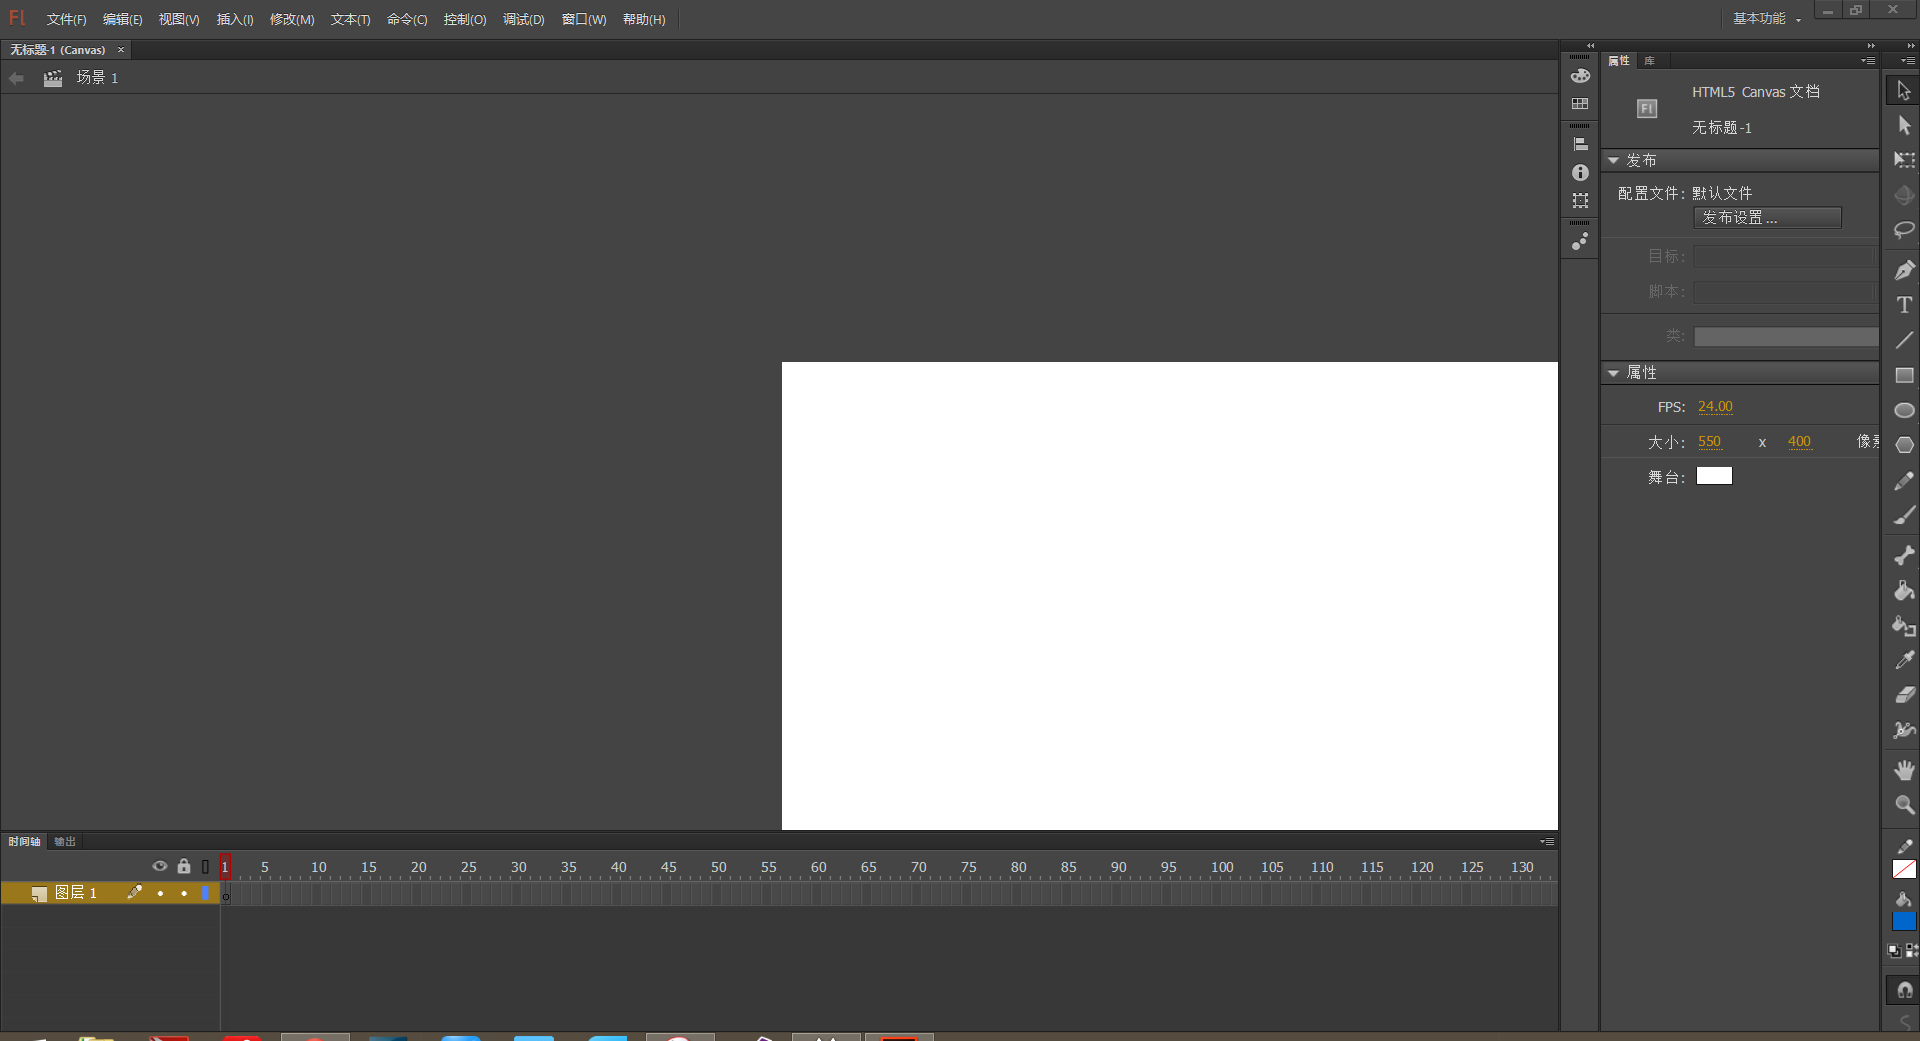Image resolution: width=1920 pixels, height=1041 pixels.
Task: Open the 基本功能 workspace dropdown
Action: pyautogui.click(x=1766, y=19)
